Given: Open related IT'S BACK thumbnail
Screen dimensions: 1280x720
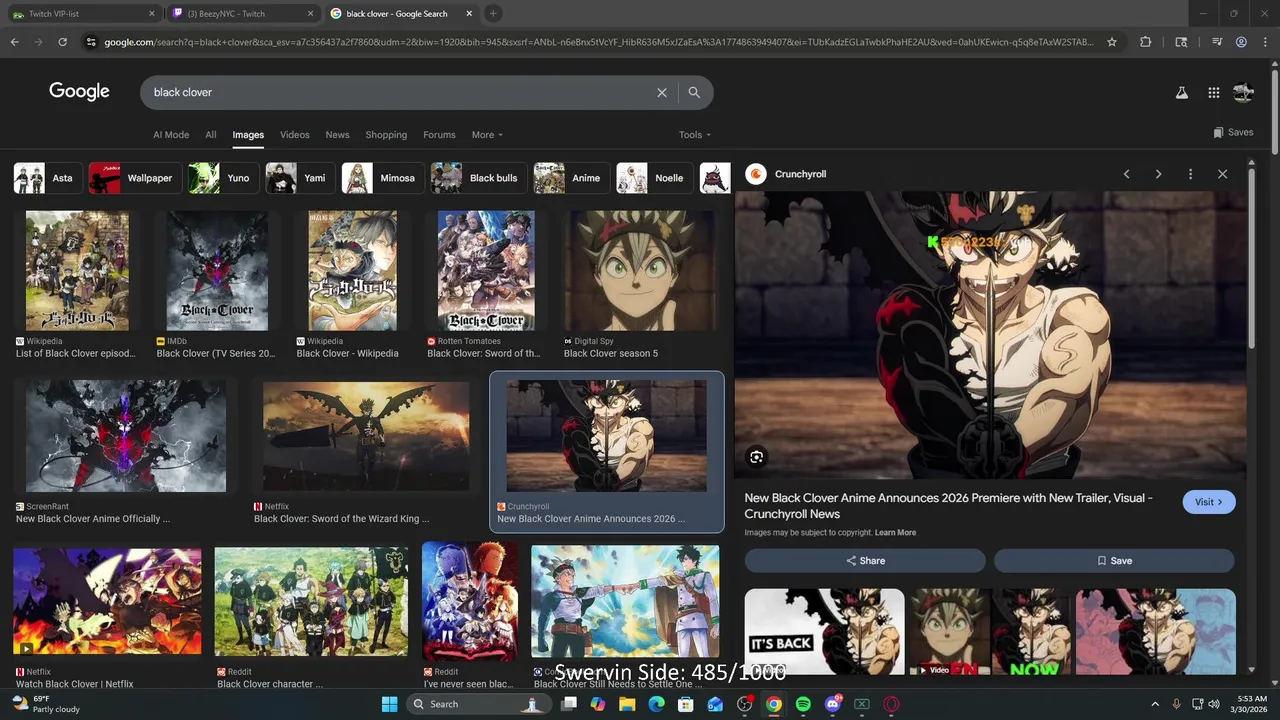Looking at the screenshot, I should click(824, 632).
